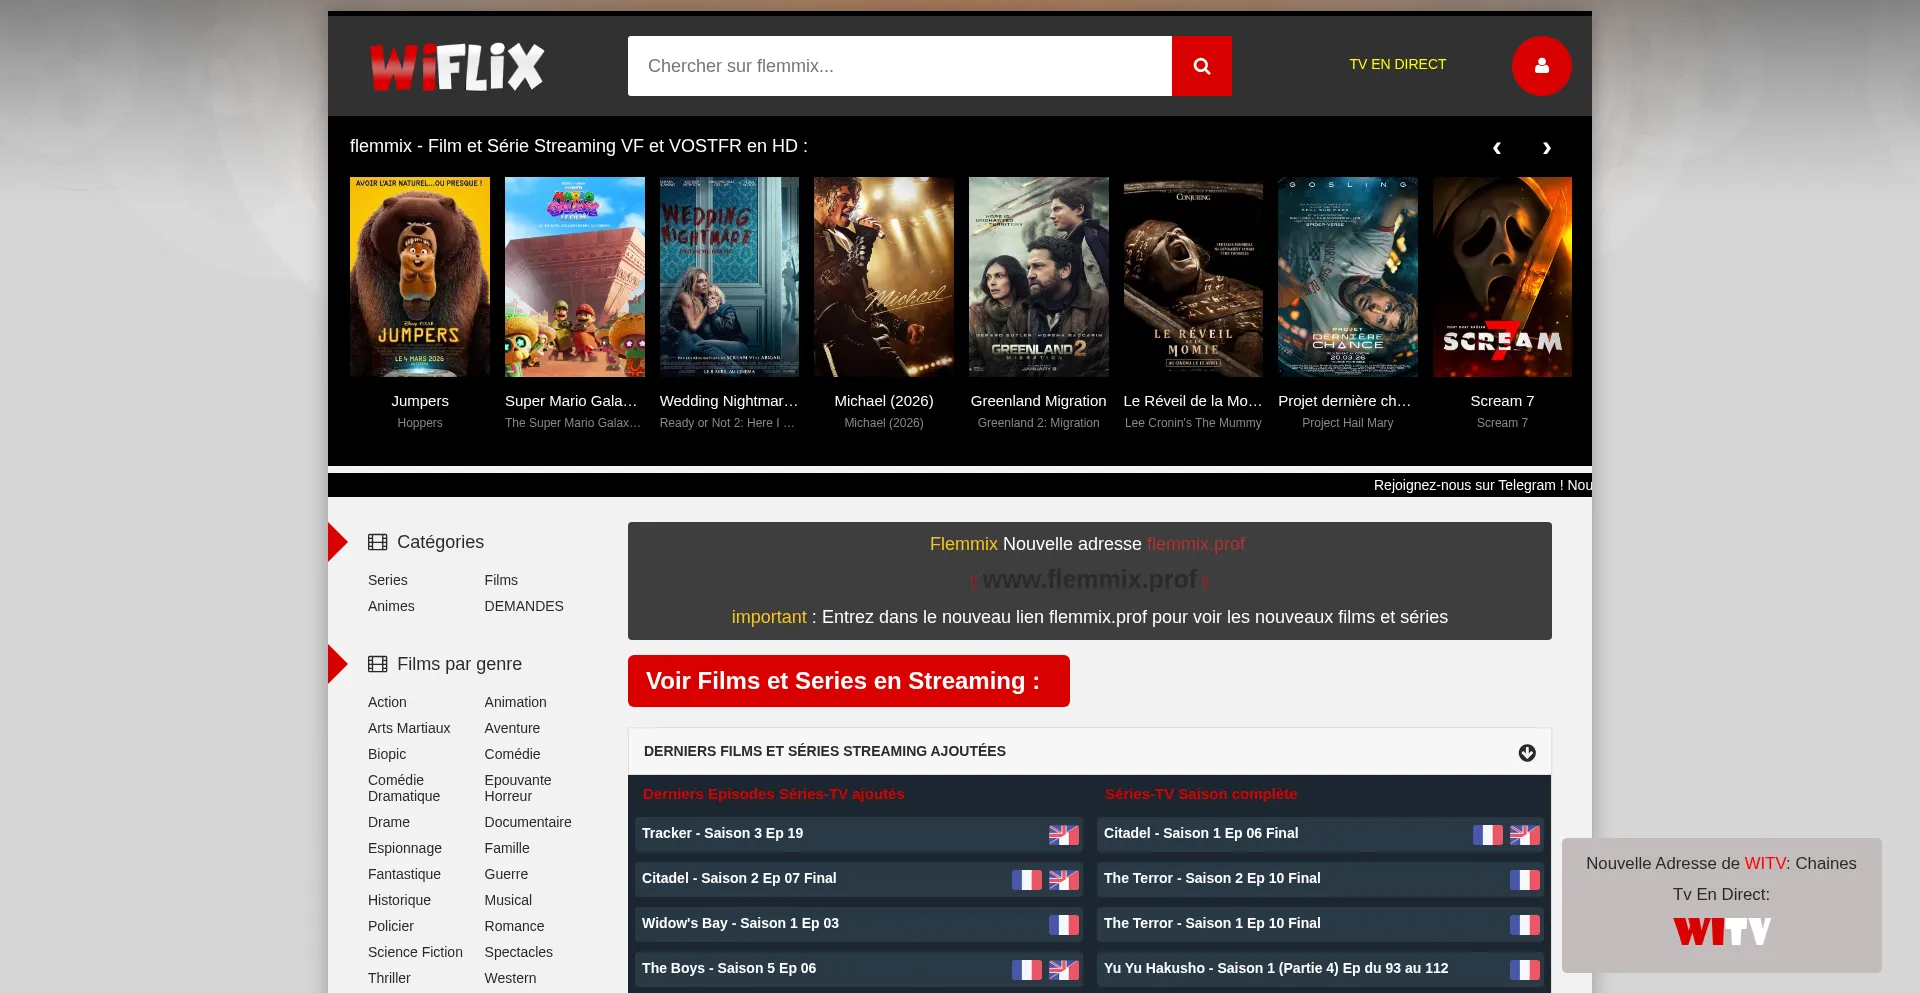1920x993 pixels.
Task: Open the Derniers Episodes Séries-TV ajoutés heading
Action: coord(773,794)
